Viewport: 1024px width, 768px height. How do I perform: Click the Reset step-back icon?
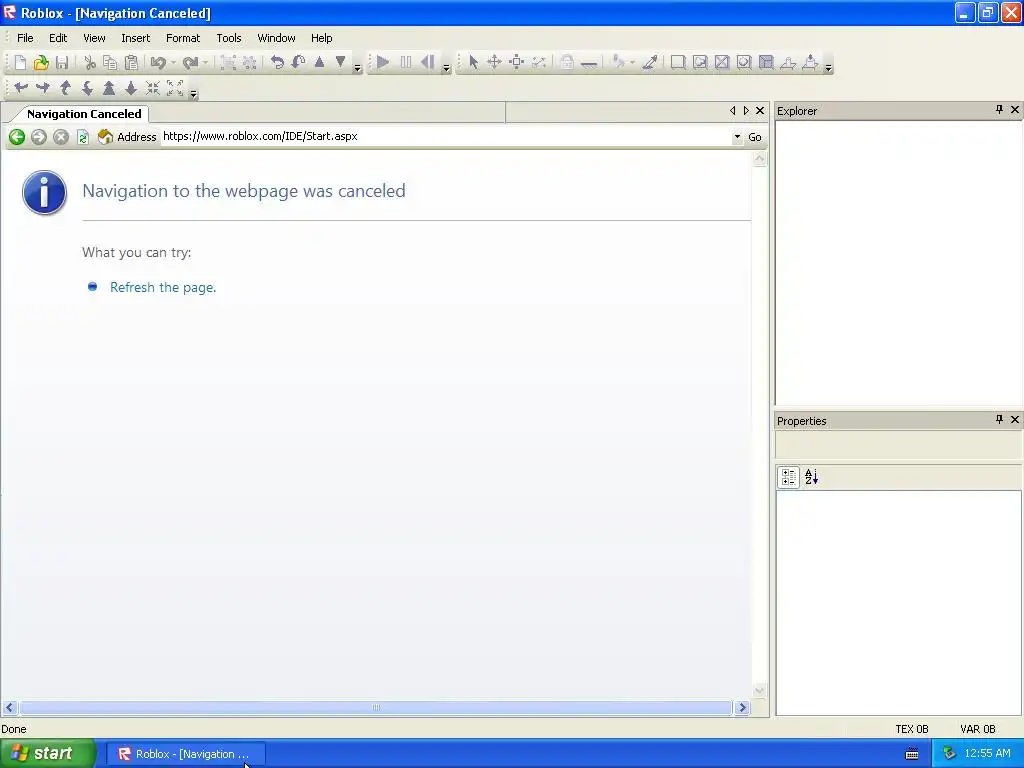pos(428,63)
